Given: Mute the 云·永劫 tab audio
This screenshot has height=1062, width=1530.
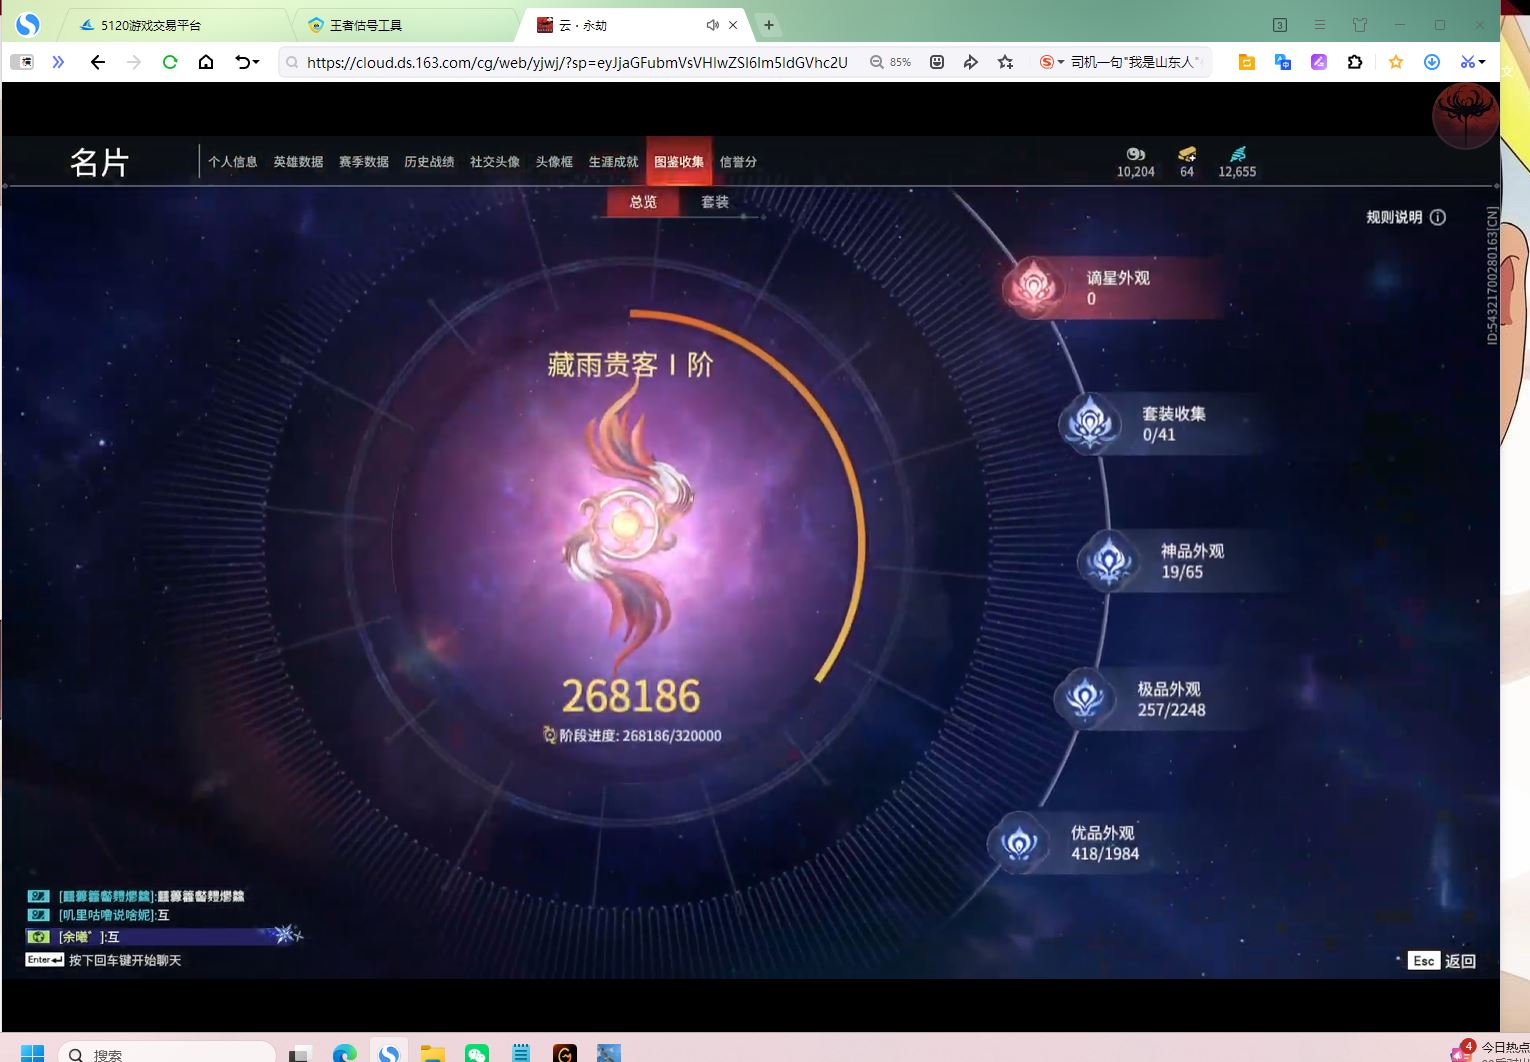Looking at the screenshot, I should click(712, 25).
